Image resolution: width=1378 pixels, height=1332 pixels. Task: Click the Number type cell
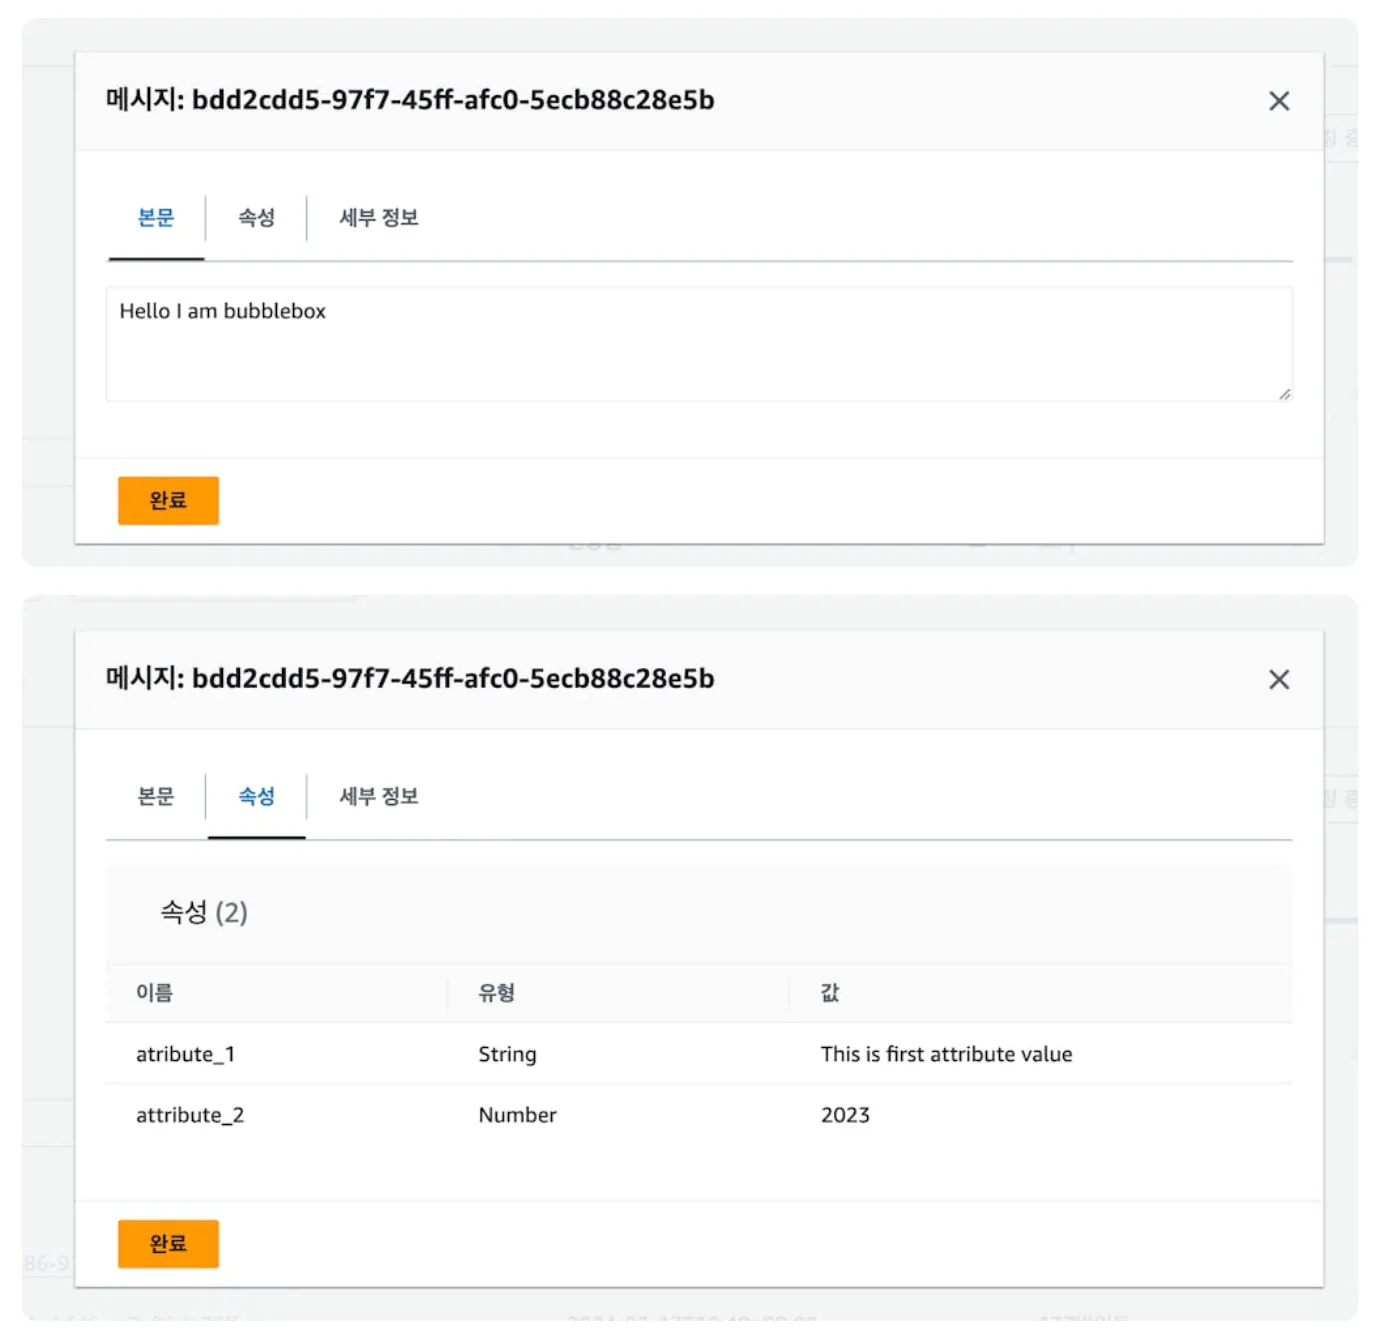pos(517,1116)
